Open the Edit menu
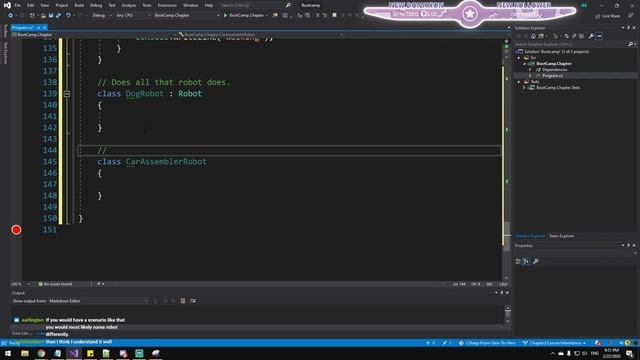The image size is (640, 360). (x=31, y=5)
